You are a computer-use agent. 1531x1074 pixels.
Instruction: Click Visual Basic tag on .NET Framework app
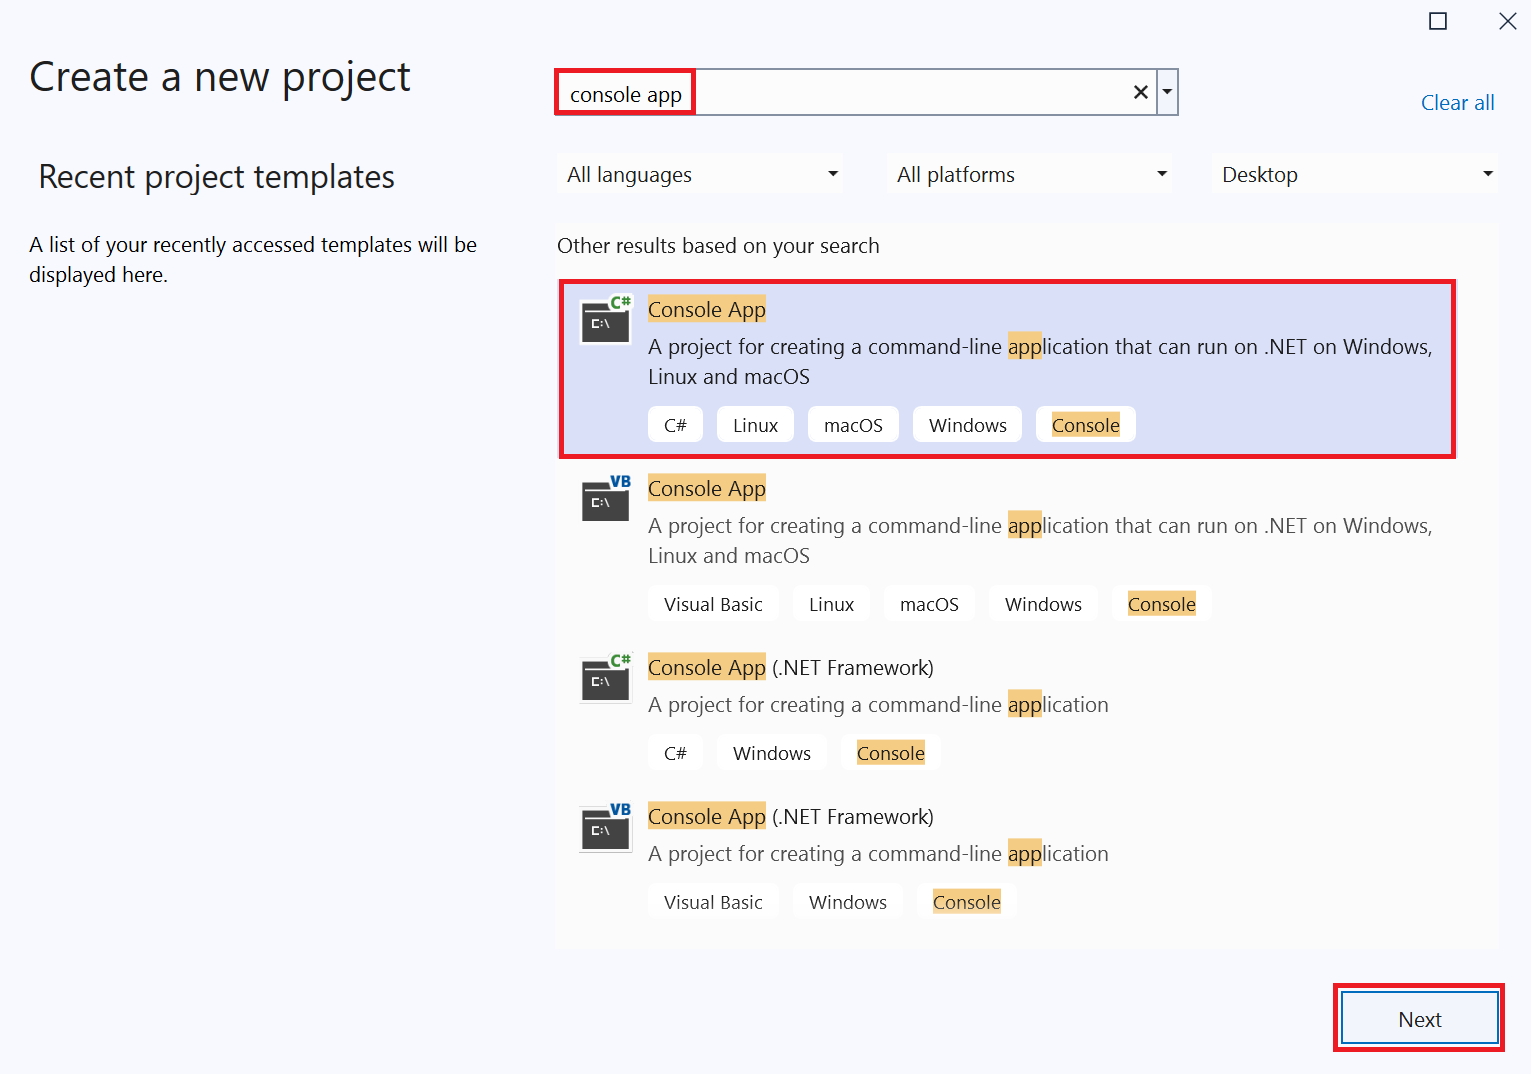click(x=713, y=902)
